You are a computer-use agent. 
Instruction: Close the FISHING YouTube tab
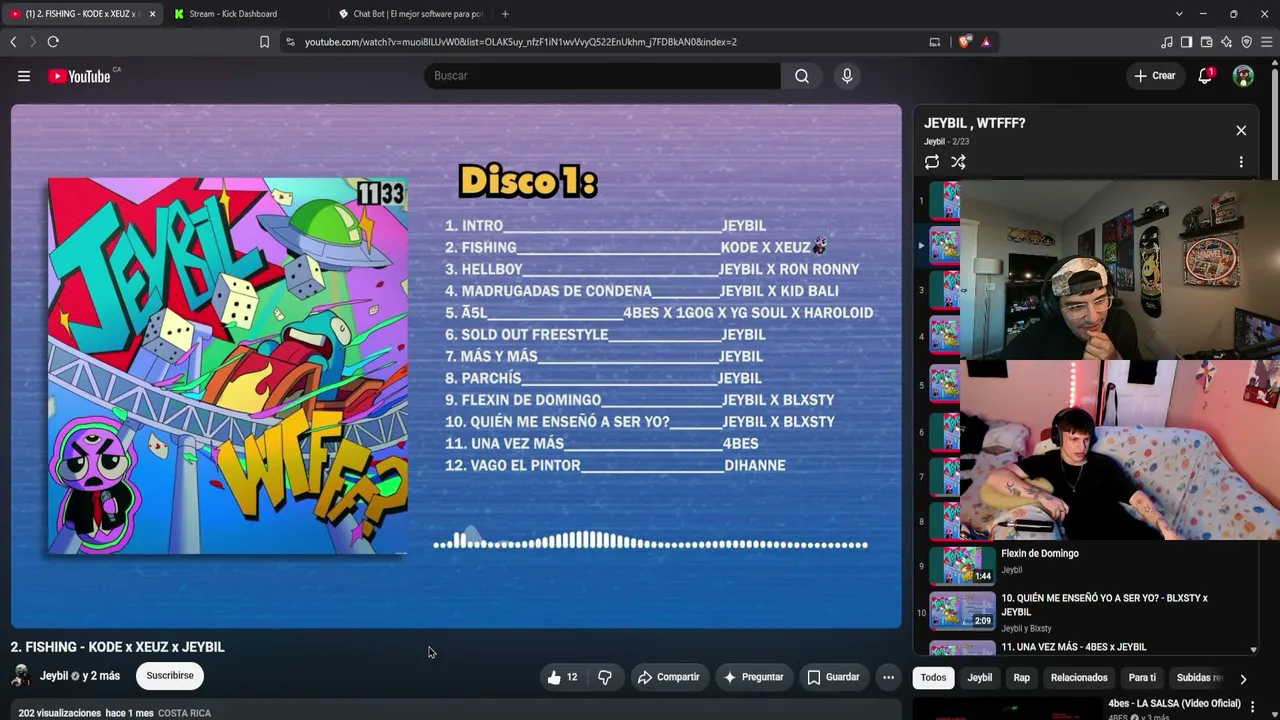pos(152,14)
